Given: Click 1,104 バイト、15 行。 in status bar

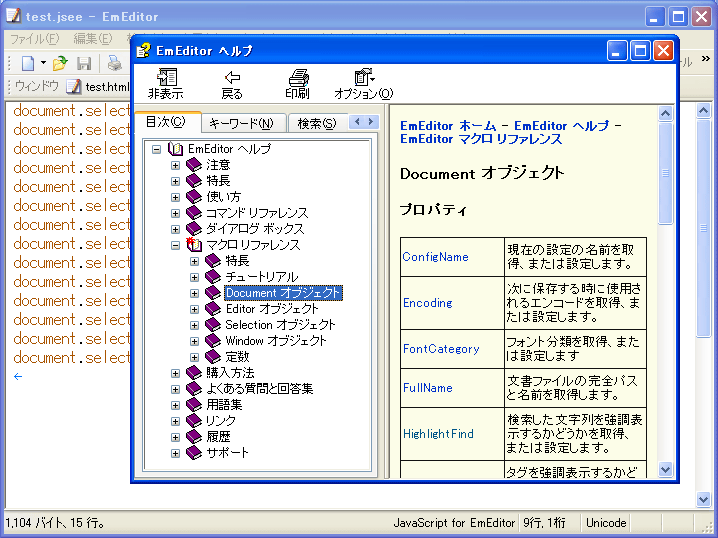Looking at the screenshot, I should [55, 523].
